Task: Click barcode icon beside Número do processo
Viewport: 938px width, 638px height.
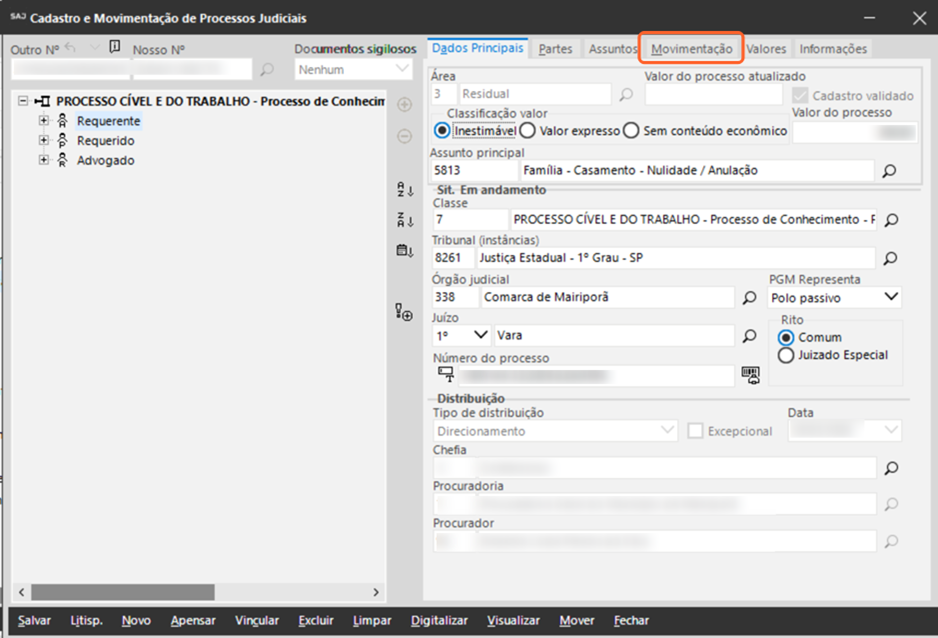Action: click(x=750, y=375)
